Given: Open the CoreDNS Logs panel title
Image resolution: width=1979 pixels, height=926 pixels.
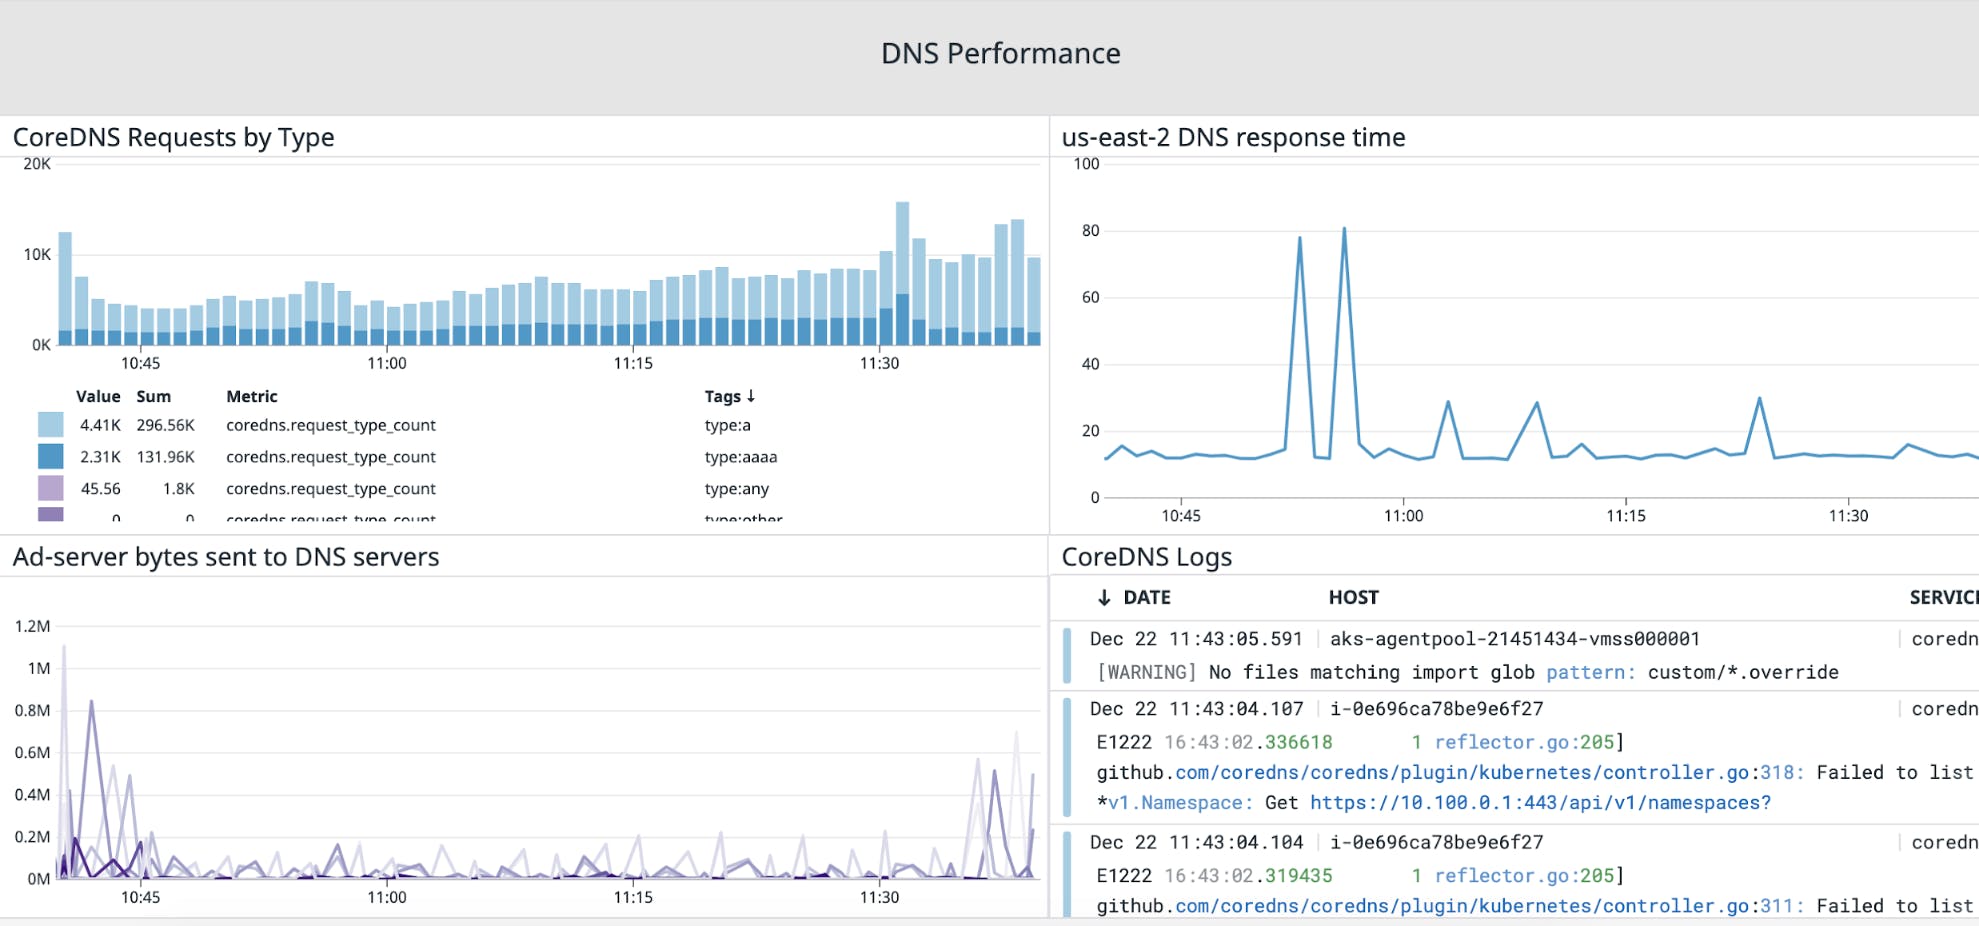Looking at the screenshot, I should pos(1146,556).
